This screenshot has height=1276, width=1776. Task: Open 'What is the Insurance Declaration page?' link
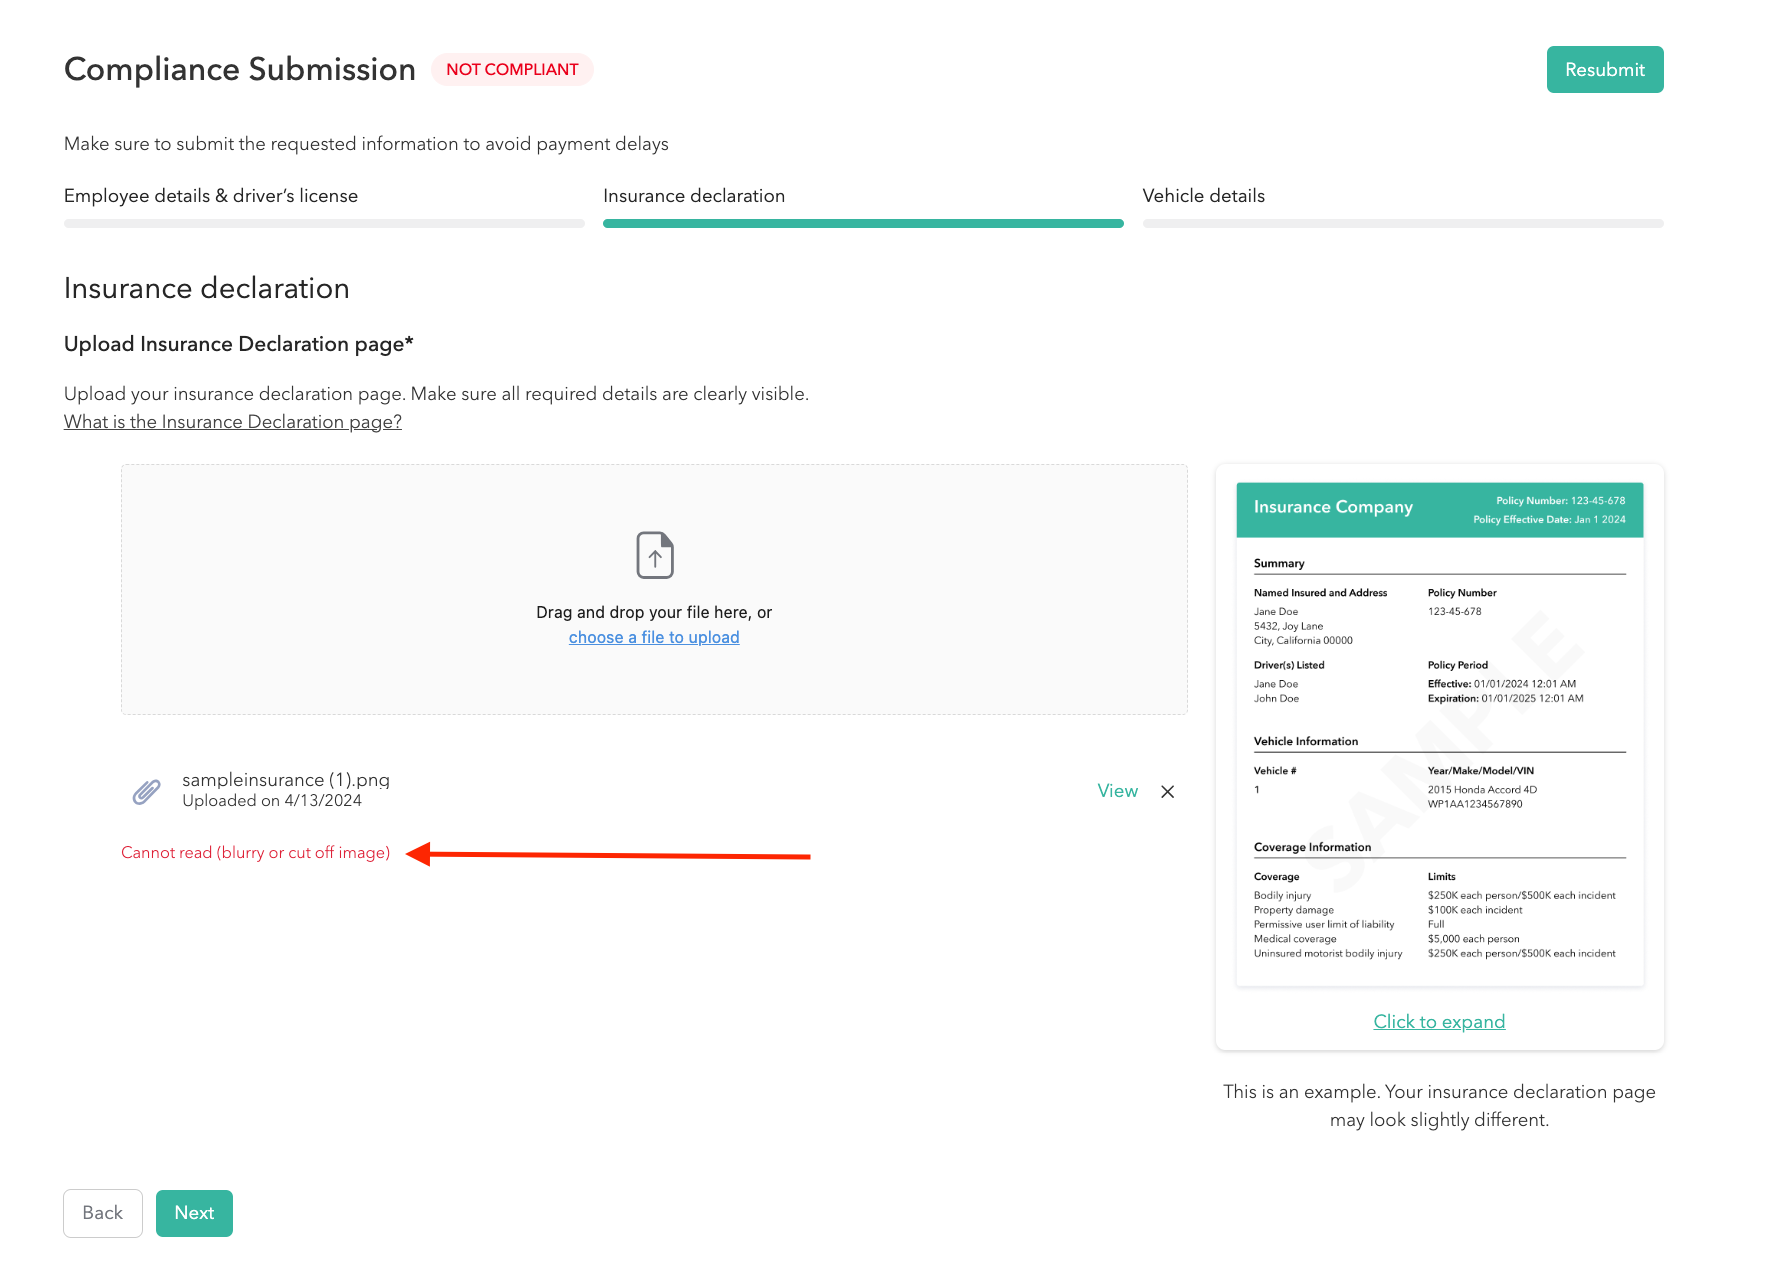coord(233,422)
